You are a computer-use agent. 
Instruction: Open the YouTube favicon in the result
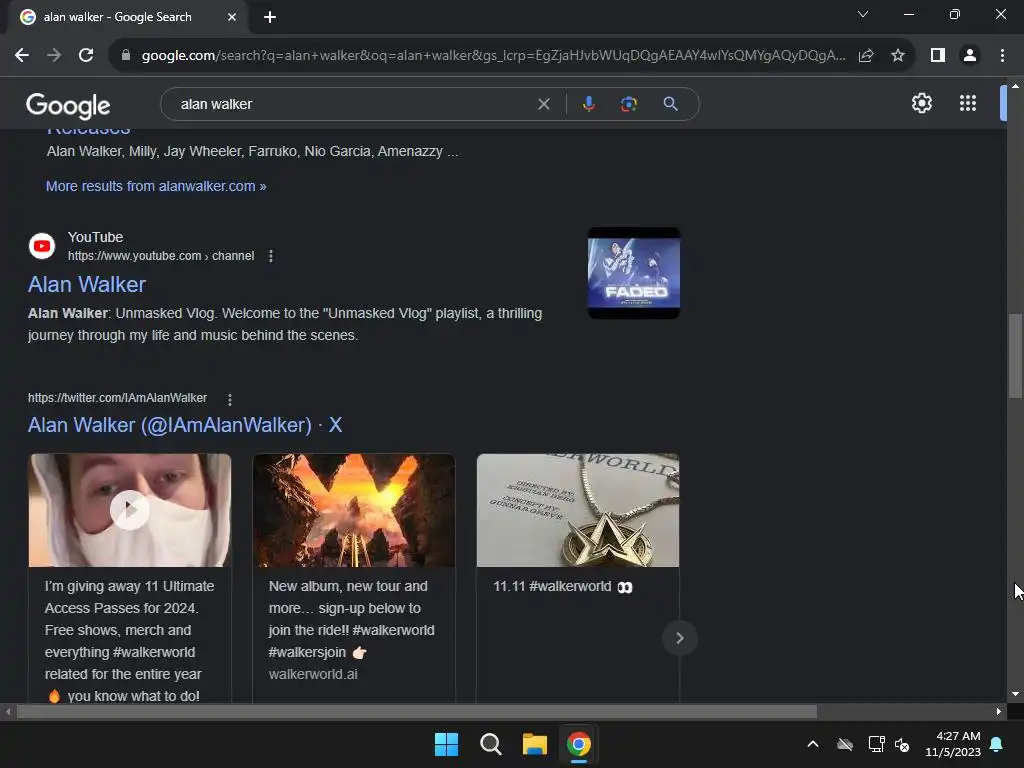click(x=42, y=246)
